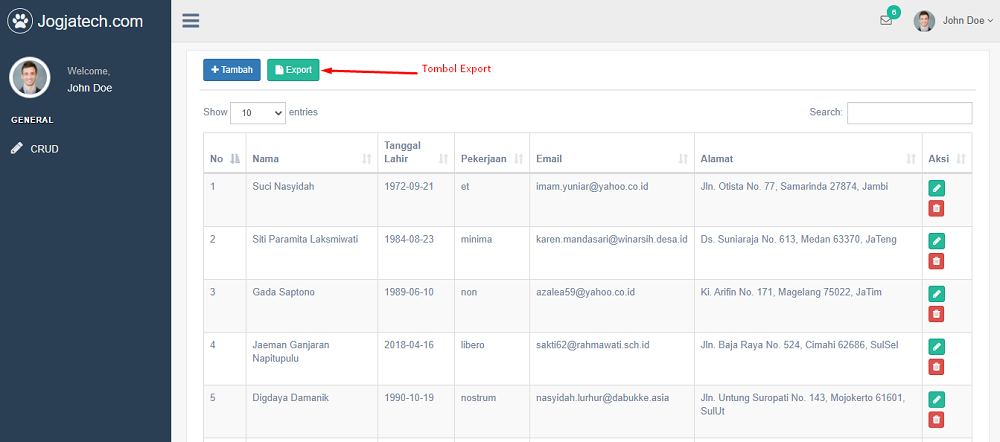
Task: Delete the Gada Saptono record
Action: [936, 314]
